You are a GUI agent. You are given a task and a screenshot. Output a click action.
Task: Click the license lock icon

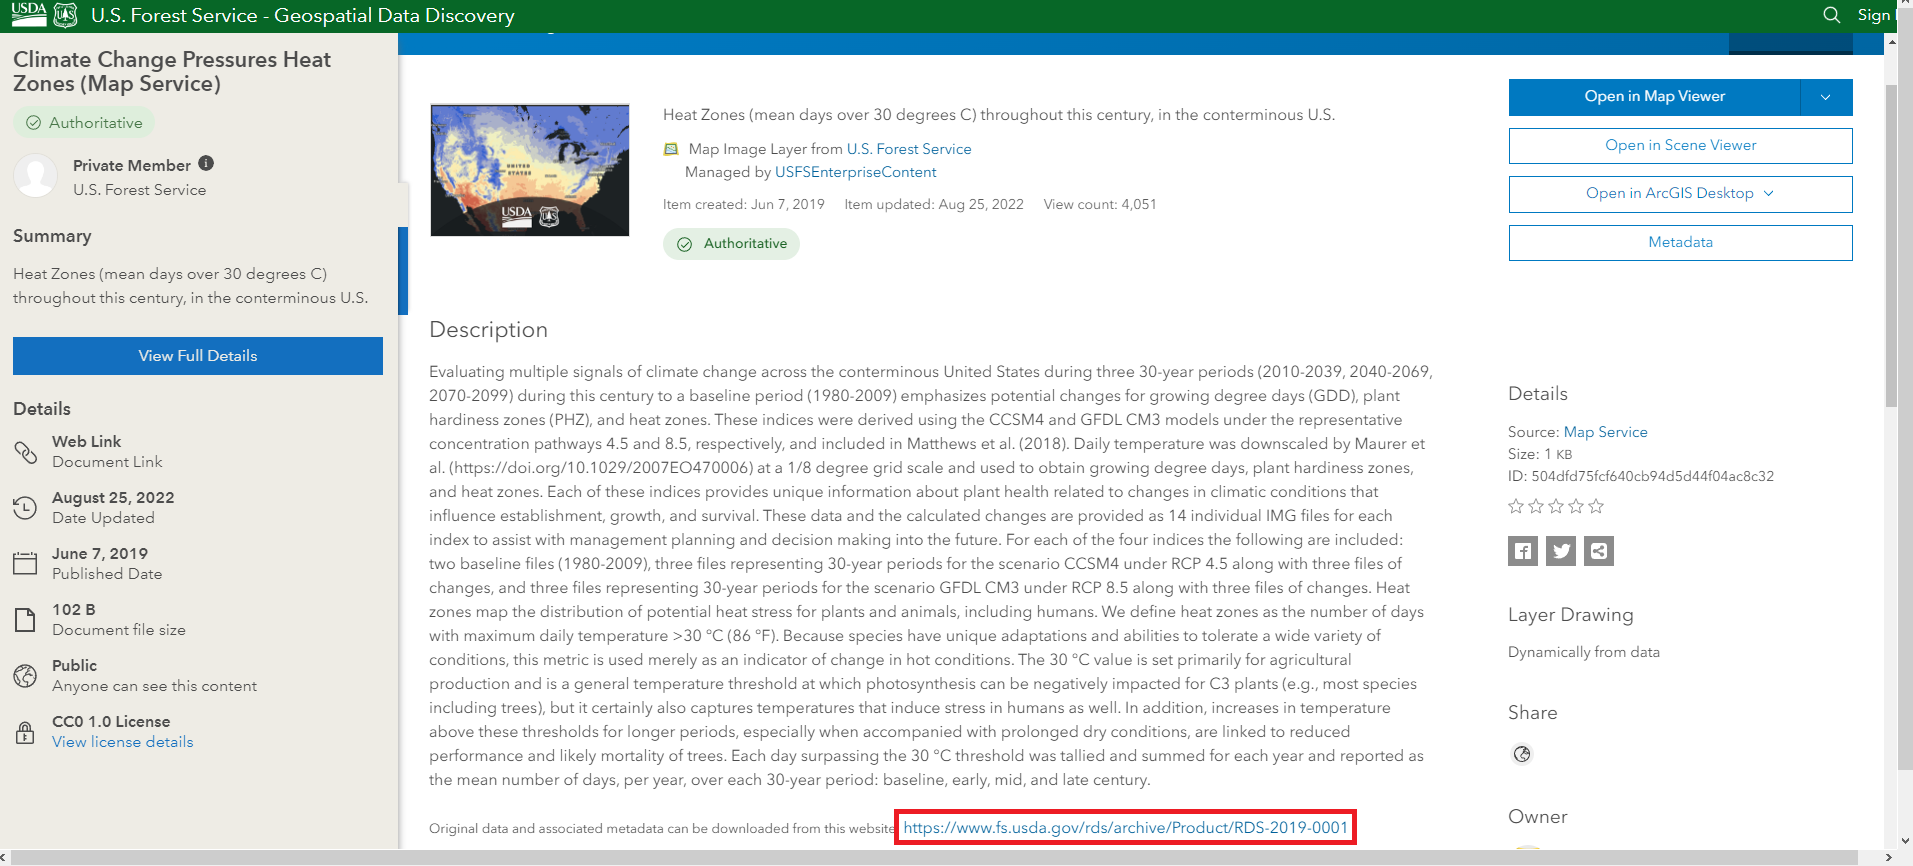coord(25,732)
